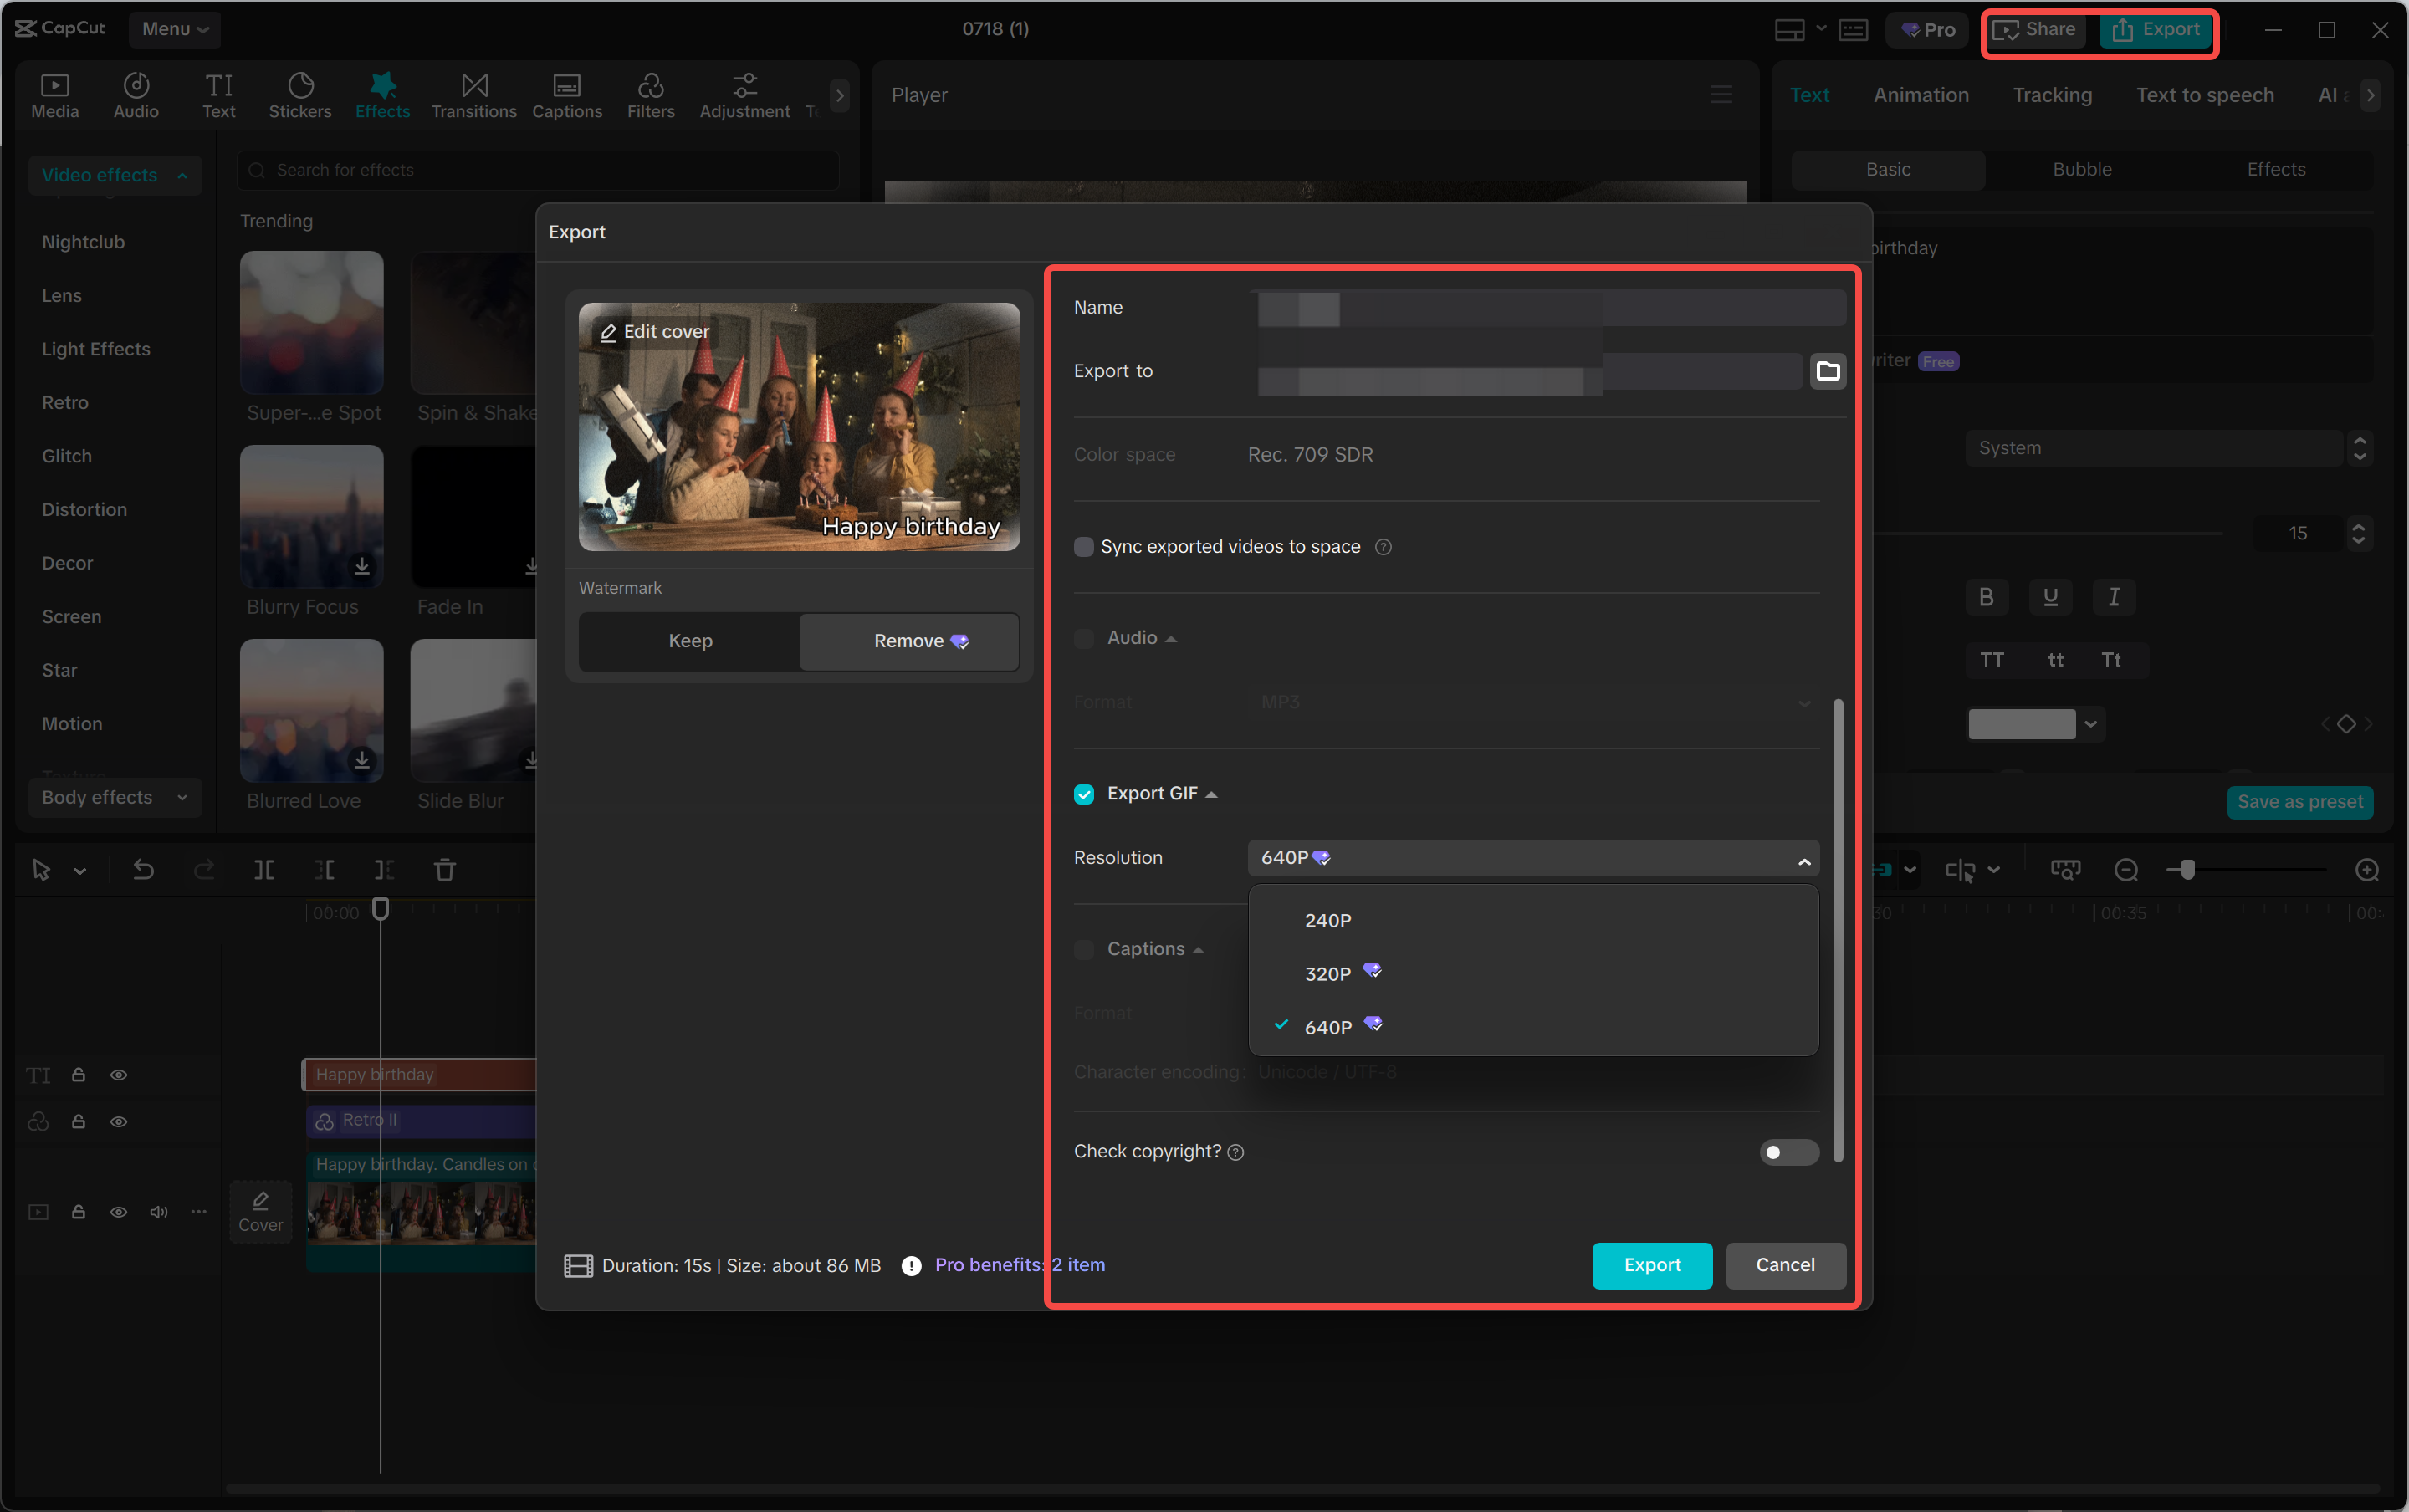Open the Effects panel in the toolbar
This screenshot has height=1512, width=2409.
[382, 94]
